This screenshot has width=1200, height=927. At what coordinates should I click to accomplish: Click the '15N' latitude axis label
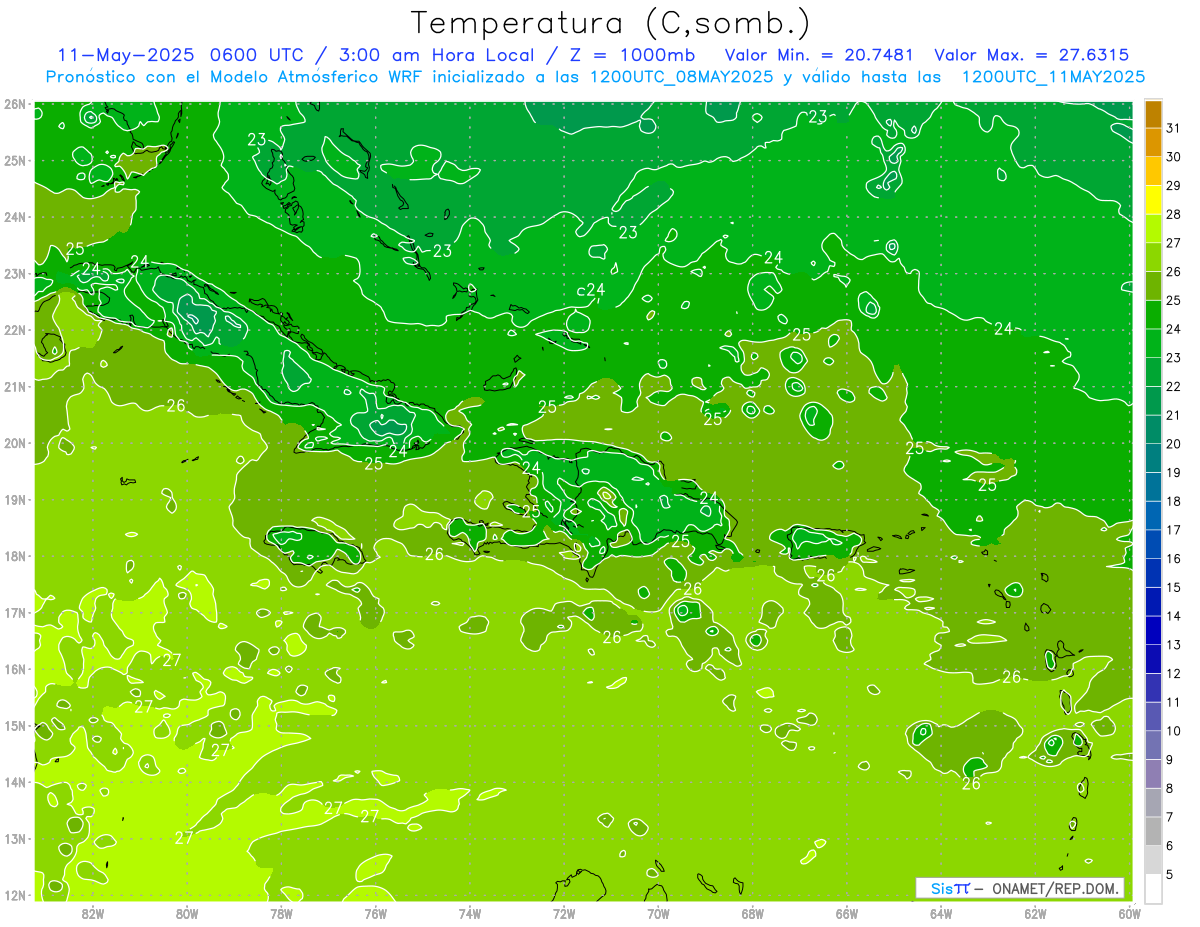[15, 725]
